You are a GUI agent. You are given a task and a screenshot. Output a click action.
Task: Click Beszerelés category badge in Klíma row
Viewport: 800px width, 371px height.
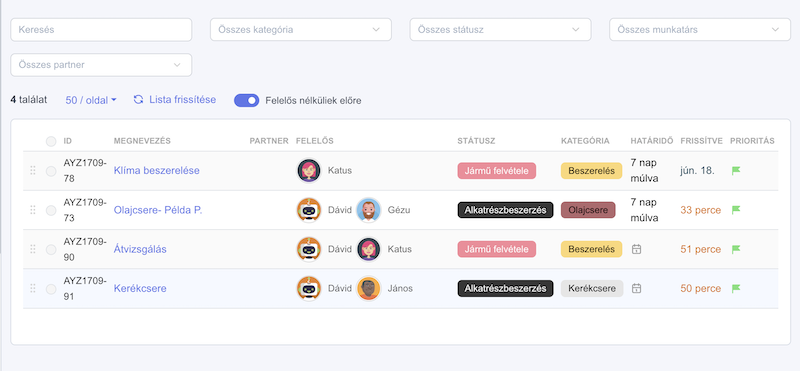(x=591, y=170)
